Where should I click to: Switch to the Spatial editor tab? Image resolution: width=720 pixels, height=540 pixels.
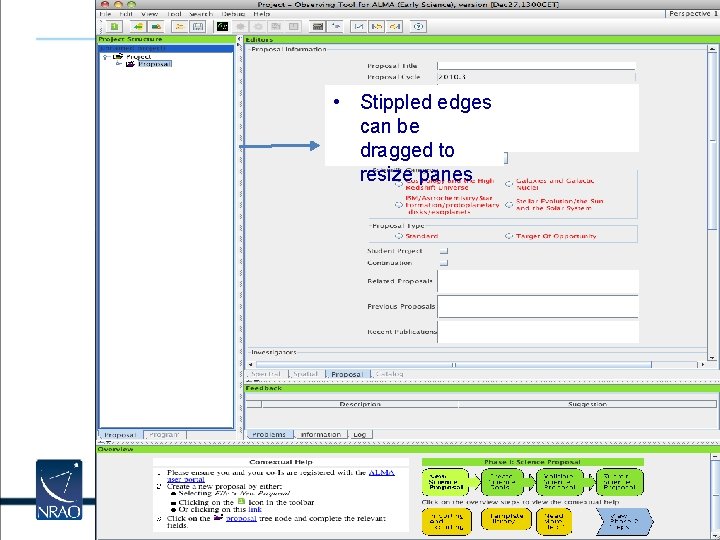click(x=306, y=374)
